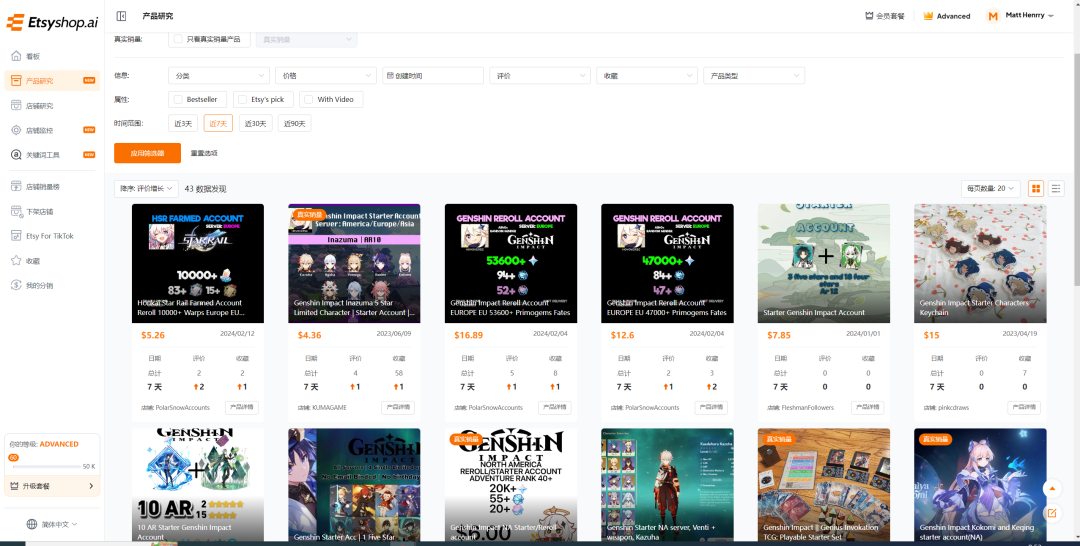Click 真实销量 badge on Kokomi Keqing card
The width and height of the screenshot is (1080, 546).
pyautogui.click(x=935, y=439)
